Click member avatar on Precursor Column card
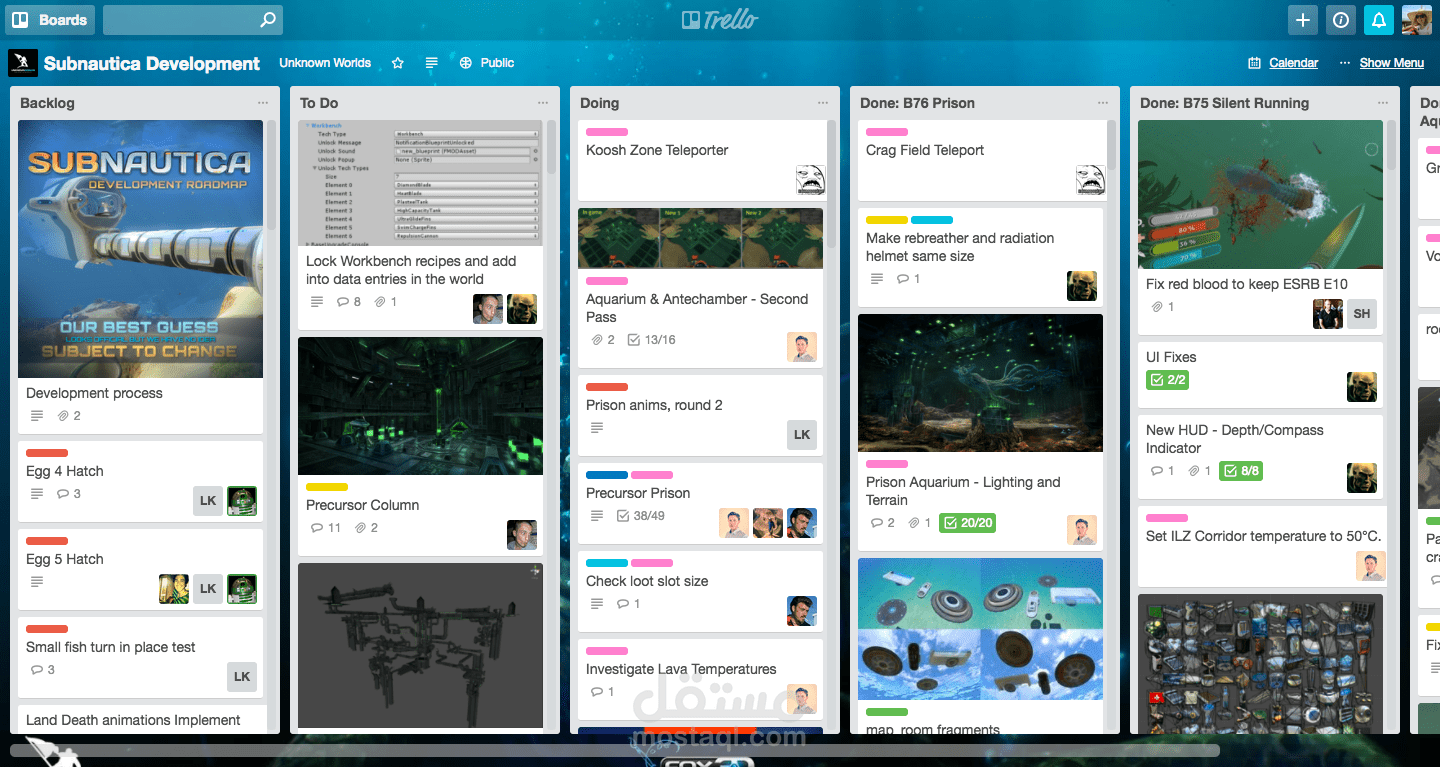1440x767 pixels. point(522,535)
